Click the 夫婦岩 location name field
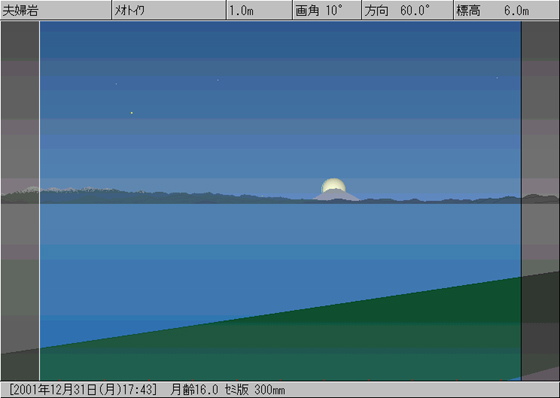The width and height of the screenshot is (560, 398). (56, 10)
